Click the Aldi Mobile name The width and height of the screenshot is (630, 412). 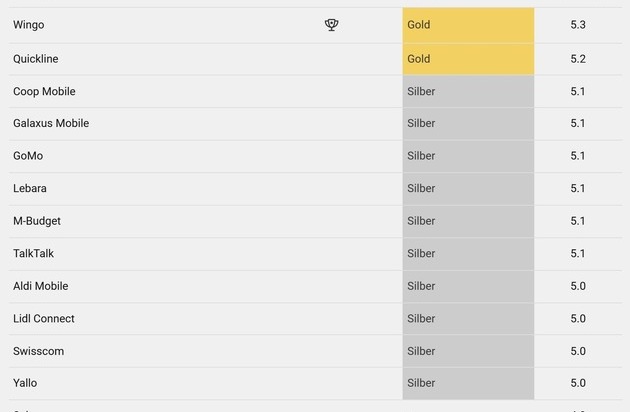pyautogui.click(x=41, y=286)
